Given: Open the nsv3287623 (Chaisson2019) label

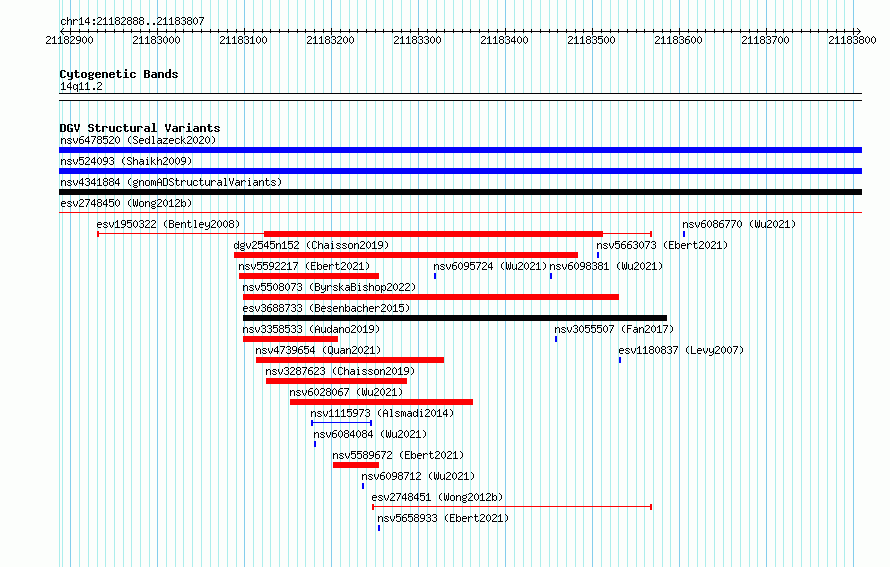Looking at the screenshot, I should pos(340,371).
